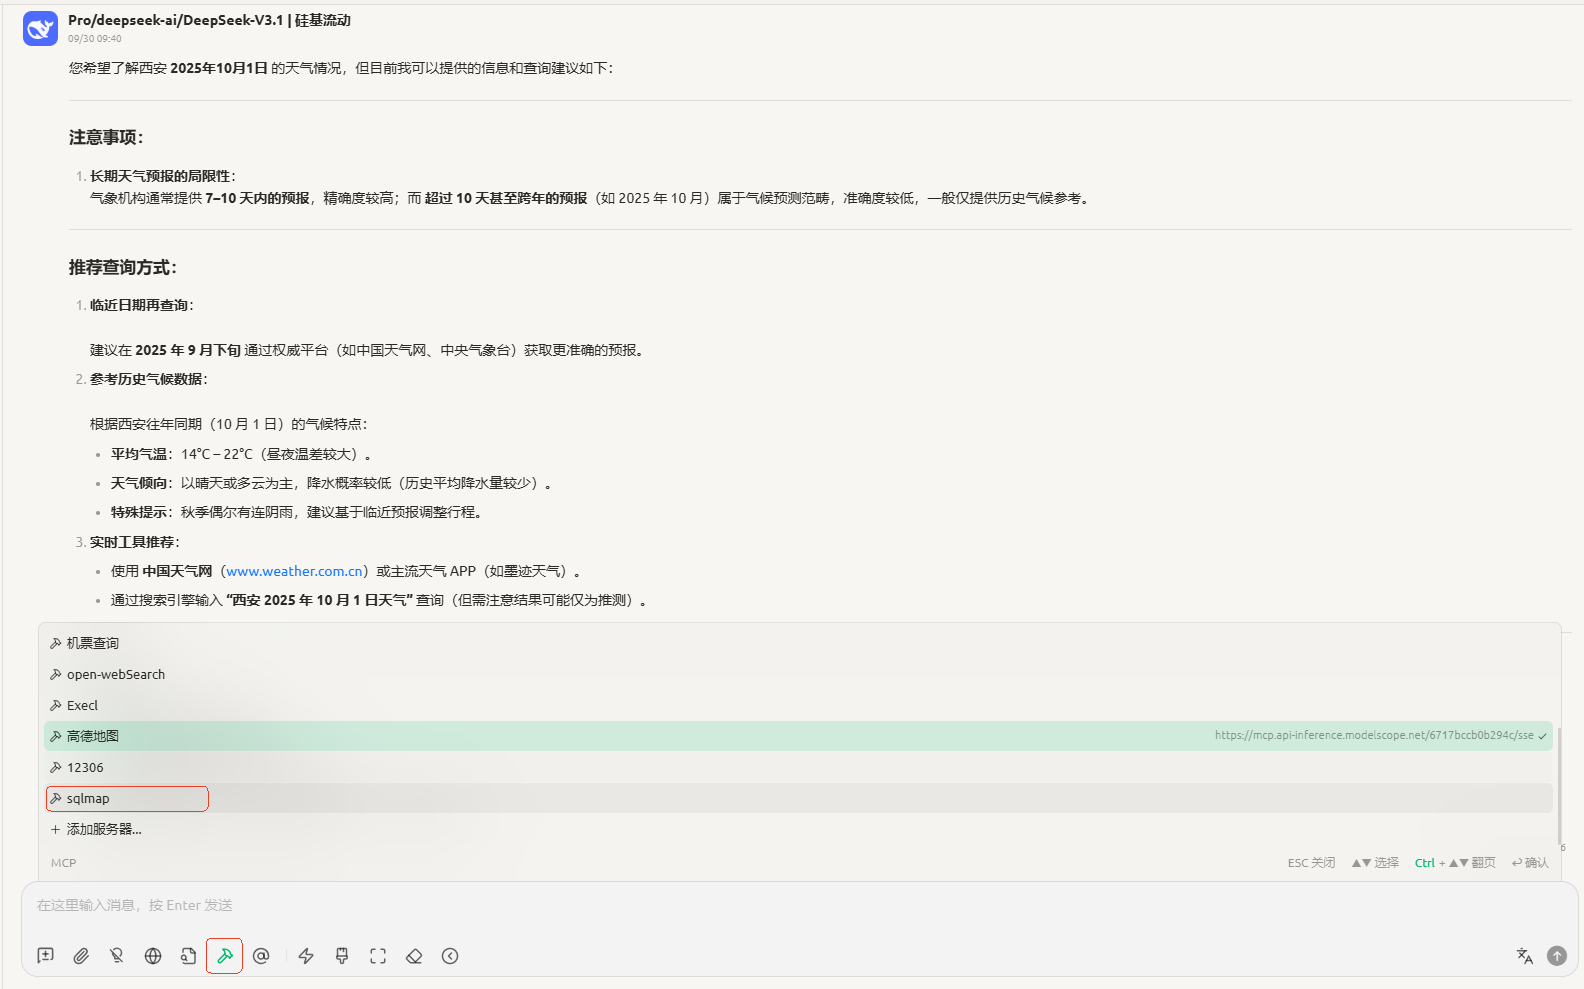
Task: Click the @ mention model icon
Action: pos(261,956)
